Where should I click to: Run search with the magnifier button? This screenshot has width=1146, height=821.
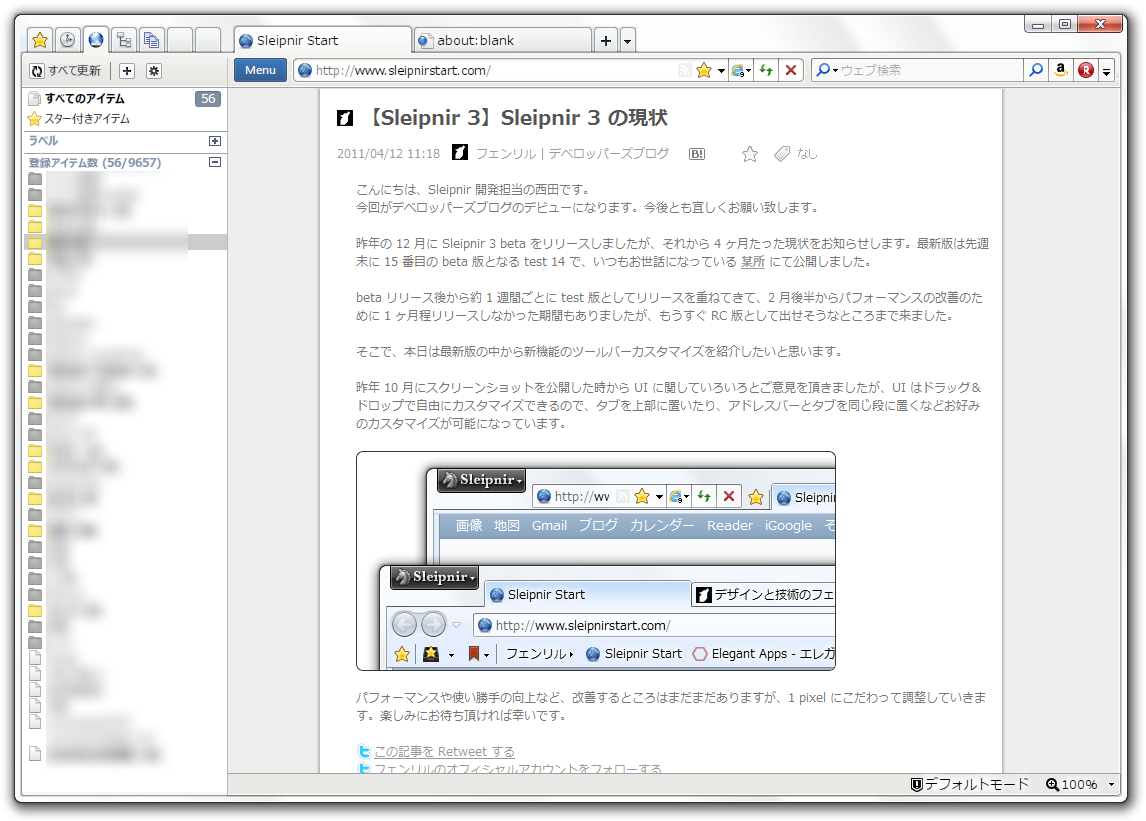pyautogui.click(x=1036, y=70)
